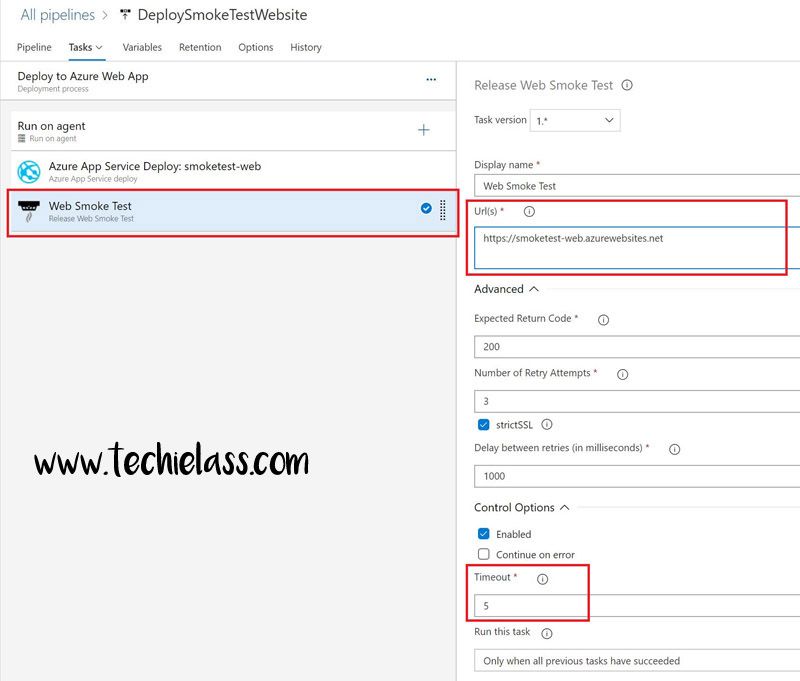Viewport: 800px width, 681px height.
Task: Show info for Expected Return Code
Action: tap(603, 320)
